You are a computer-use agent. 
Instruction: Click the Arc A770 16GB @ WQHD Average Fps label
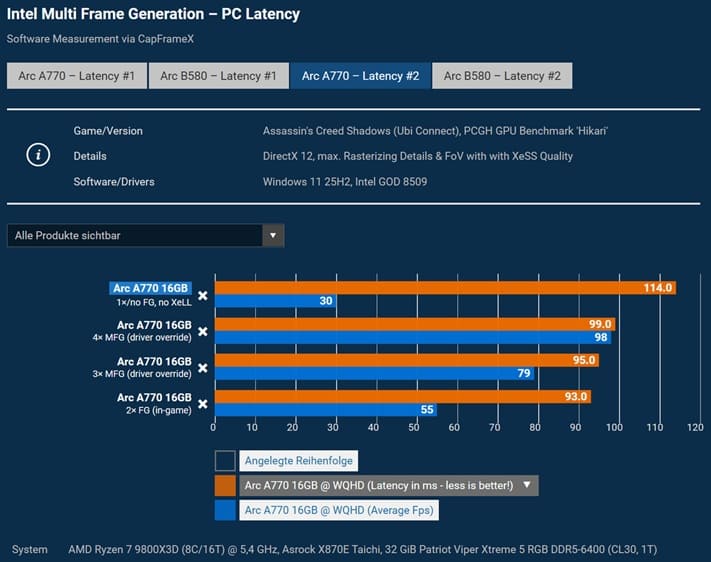click(x=341, y=510)
